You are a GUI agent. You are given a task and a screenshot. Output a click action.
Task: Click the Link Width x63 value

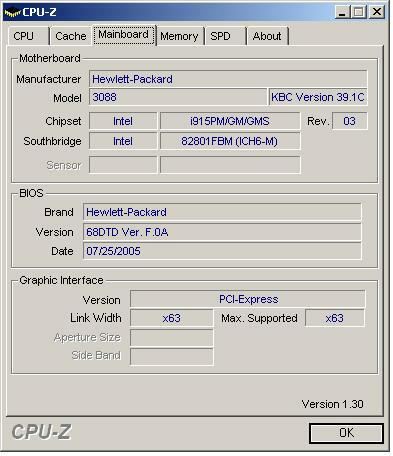pos(171,318)
